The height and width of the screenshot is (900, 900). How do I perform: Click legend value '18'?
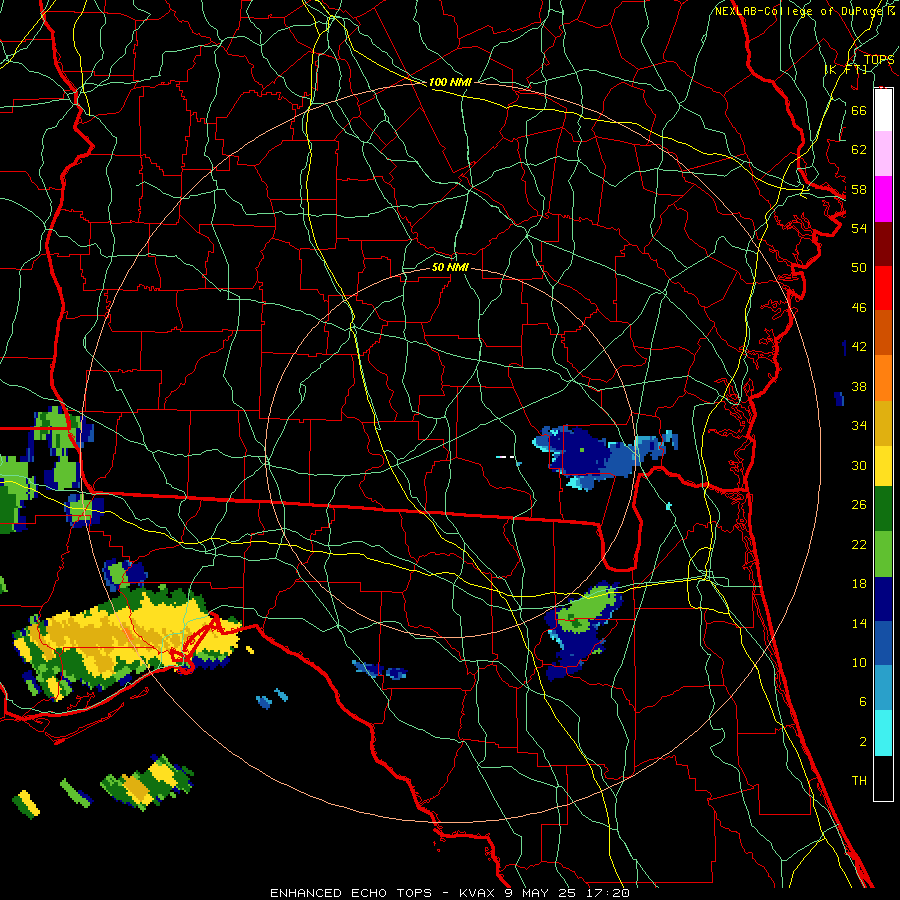[x=859, y=584]
